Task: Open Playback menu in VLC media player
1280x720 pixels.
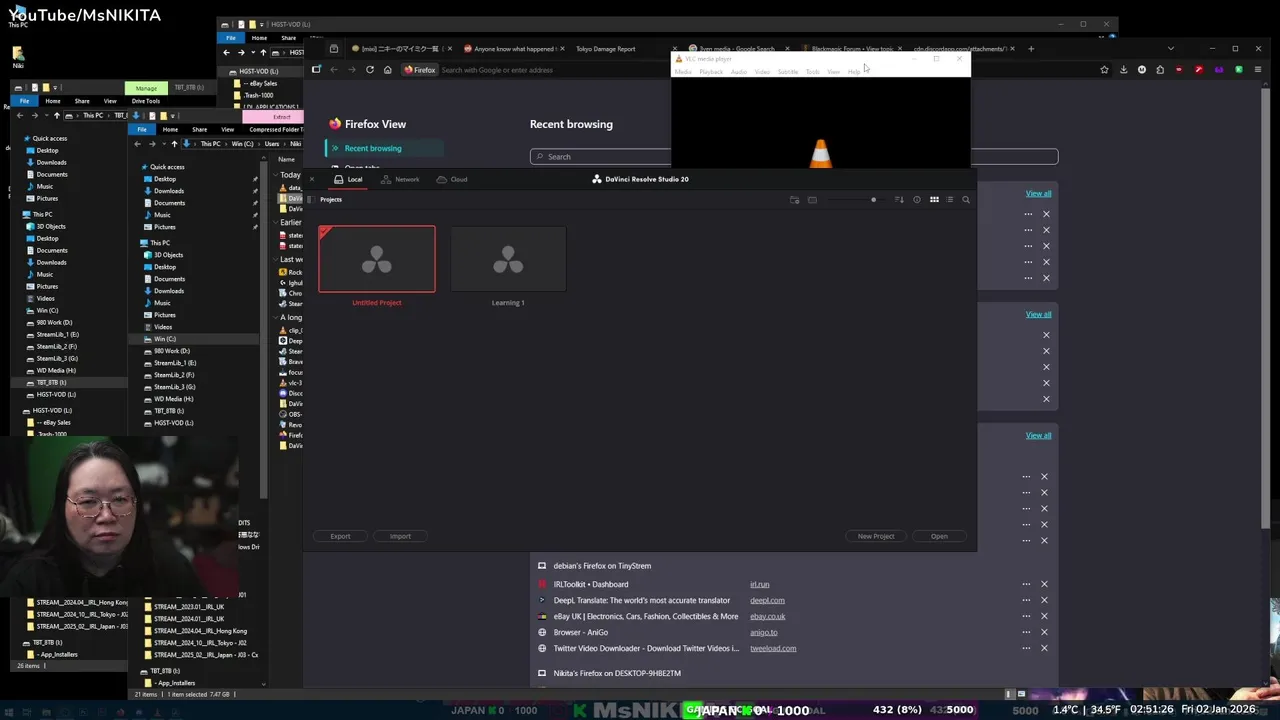Action: [711, 72]
